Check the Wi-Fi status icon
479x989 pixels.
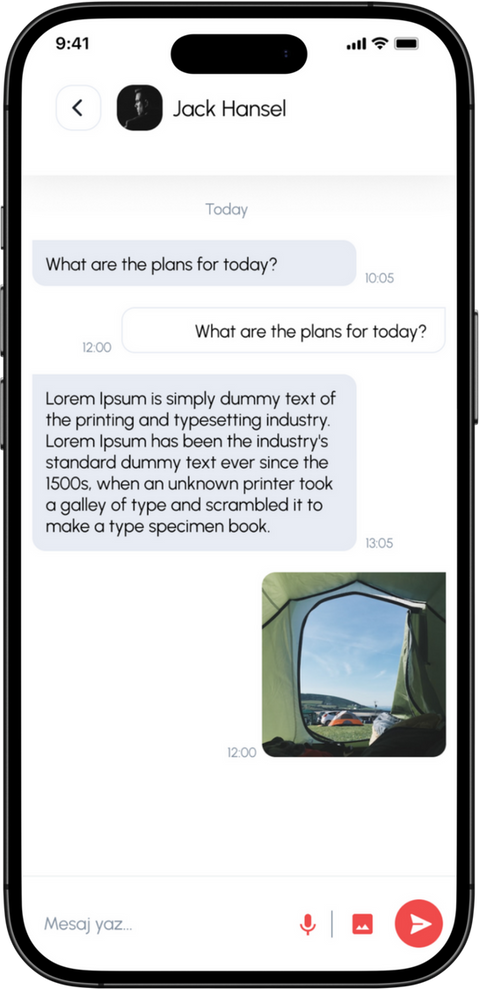click(379, 44)
